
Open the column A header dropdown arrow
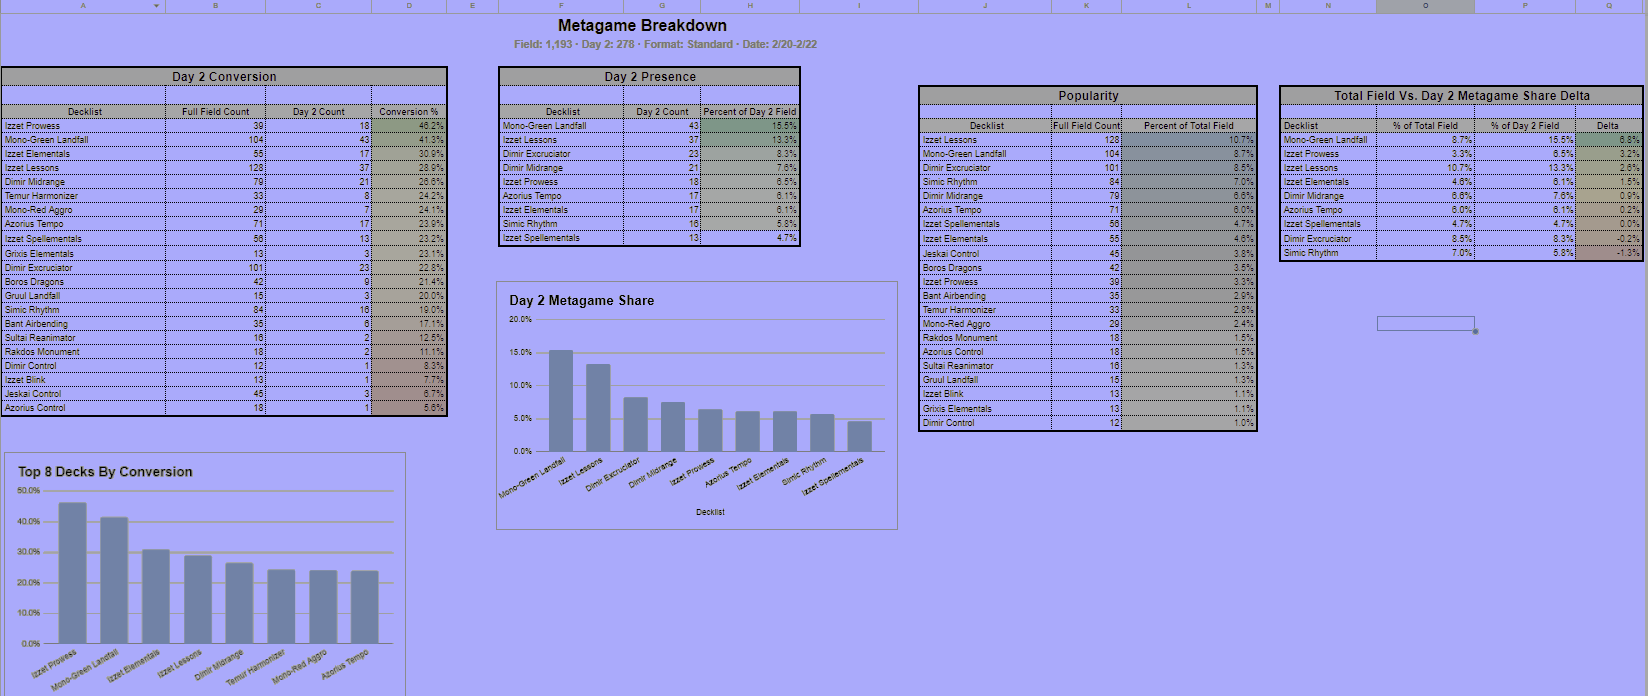coord(156,6)
